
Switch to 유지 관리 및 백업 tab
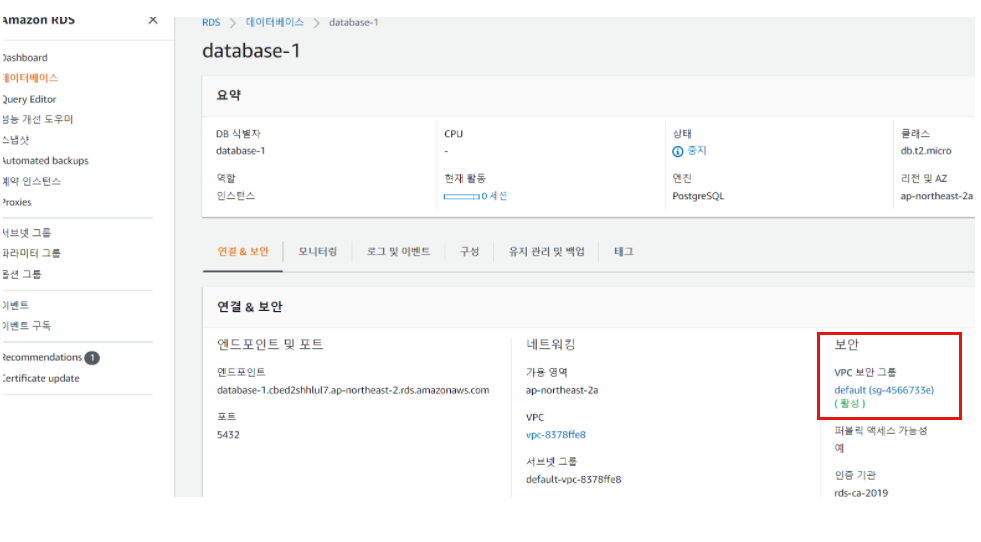[546, 252]
